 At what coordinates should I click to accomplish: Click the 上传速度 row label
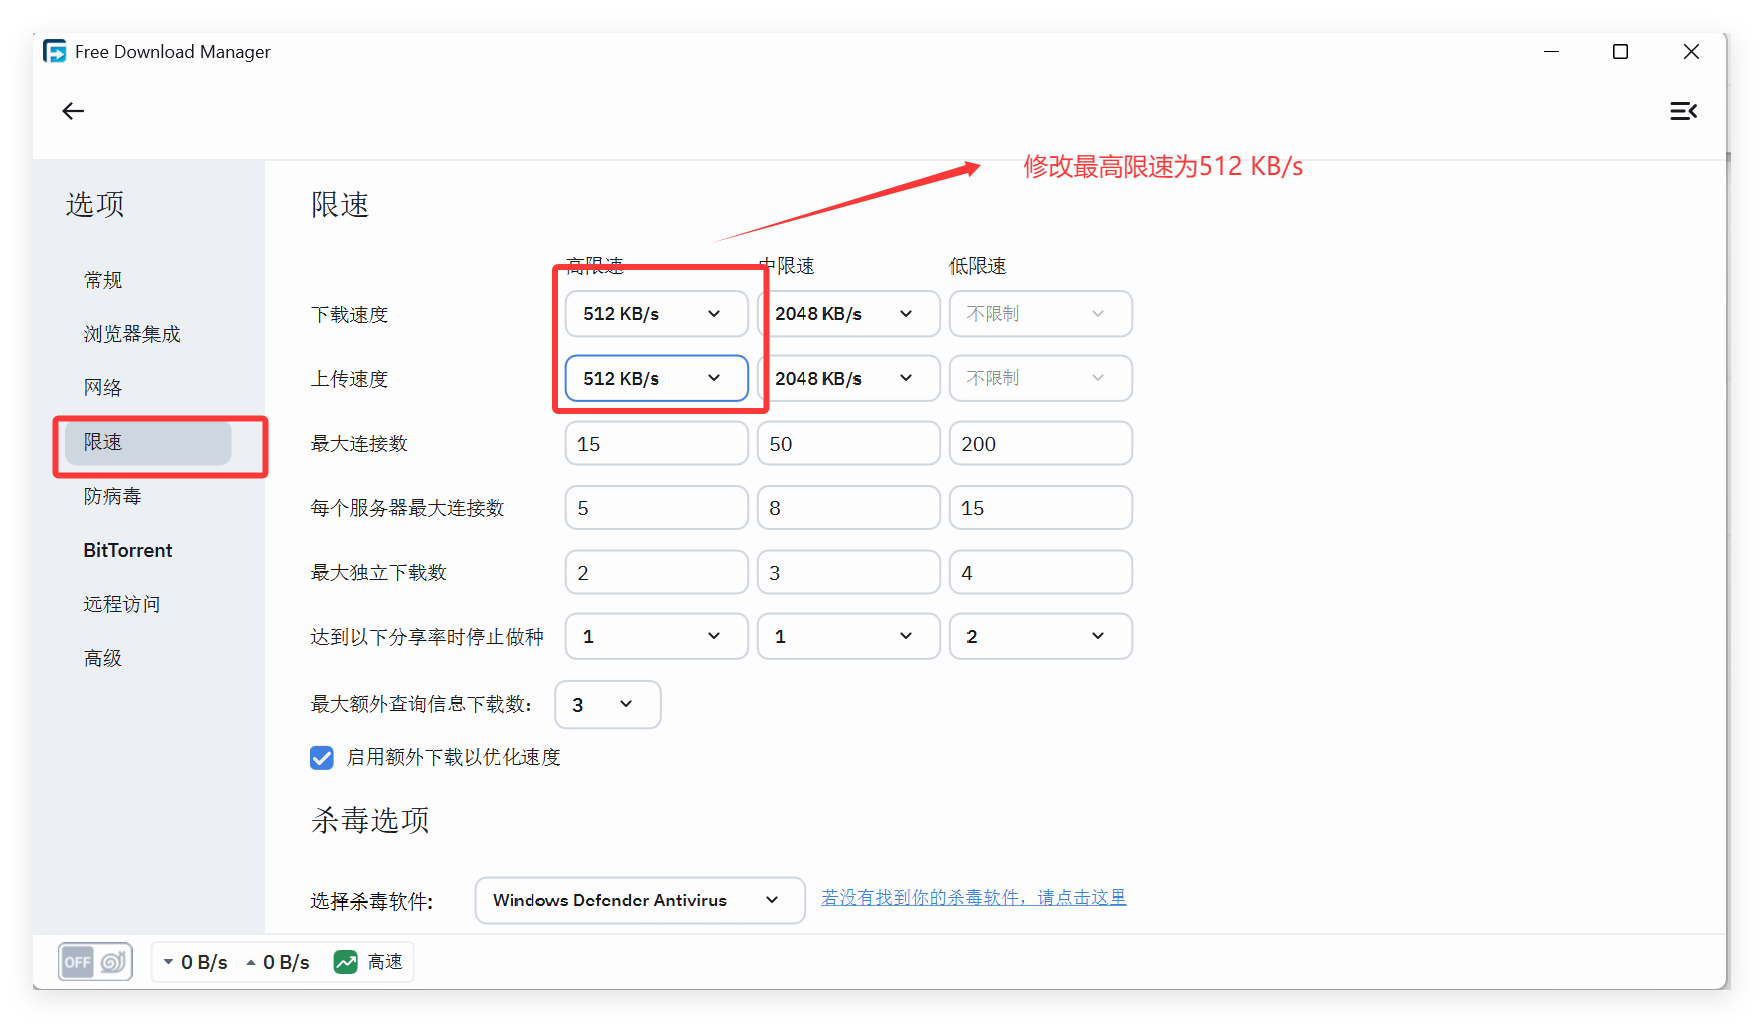(x=349, y=379)
